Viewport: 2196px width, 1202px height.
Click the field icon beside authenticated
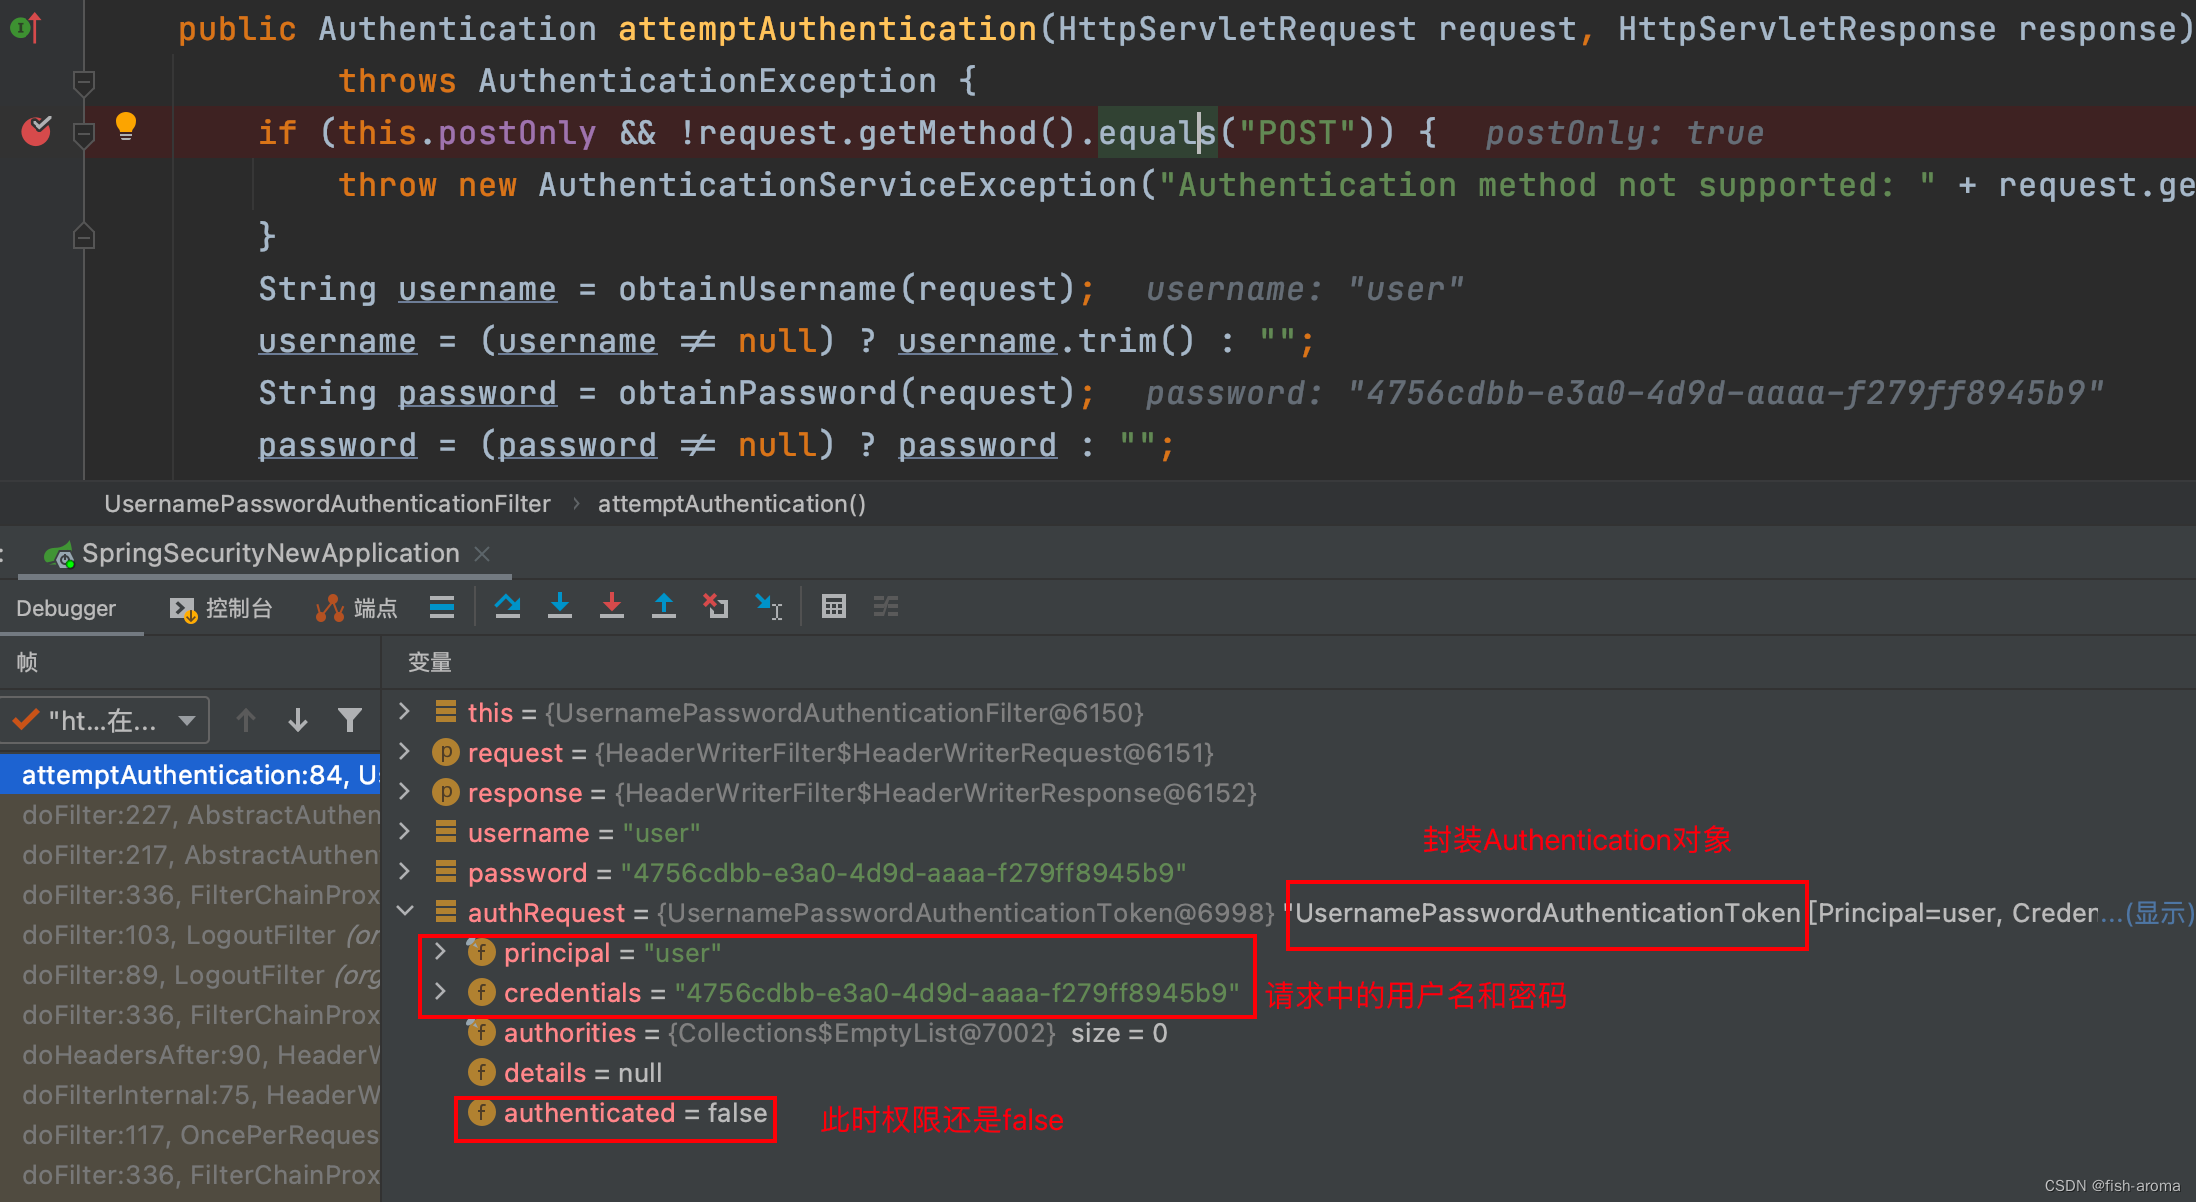point(481,1112)
